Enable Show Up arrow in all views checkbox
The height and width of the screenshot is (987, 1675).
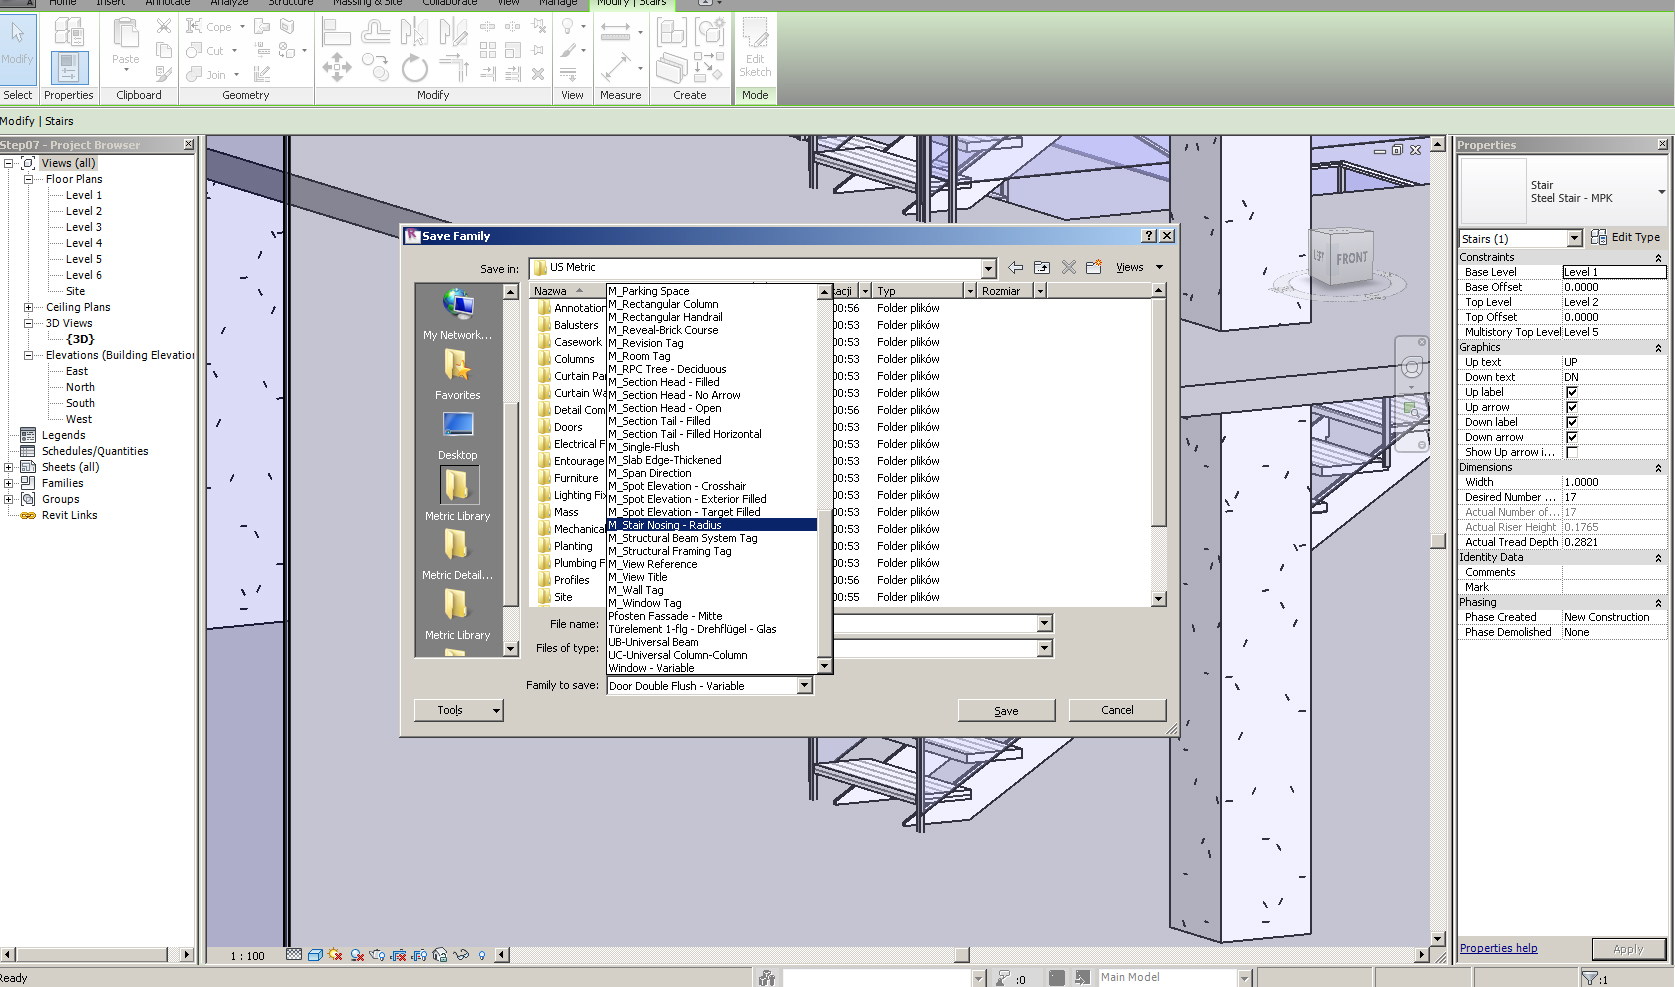coord(1572,452)
